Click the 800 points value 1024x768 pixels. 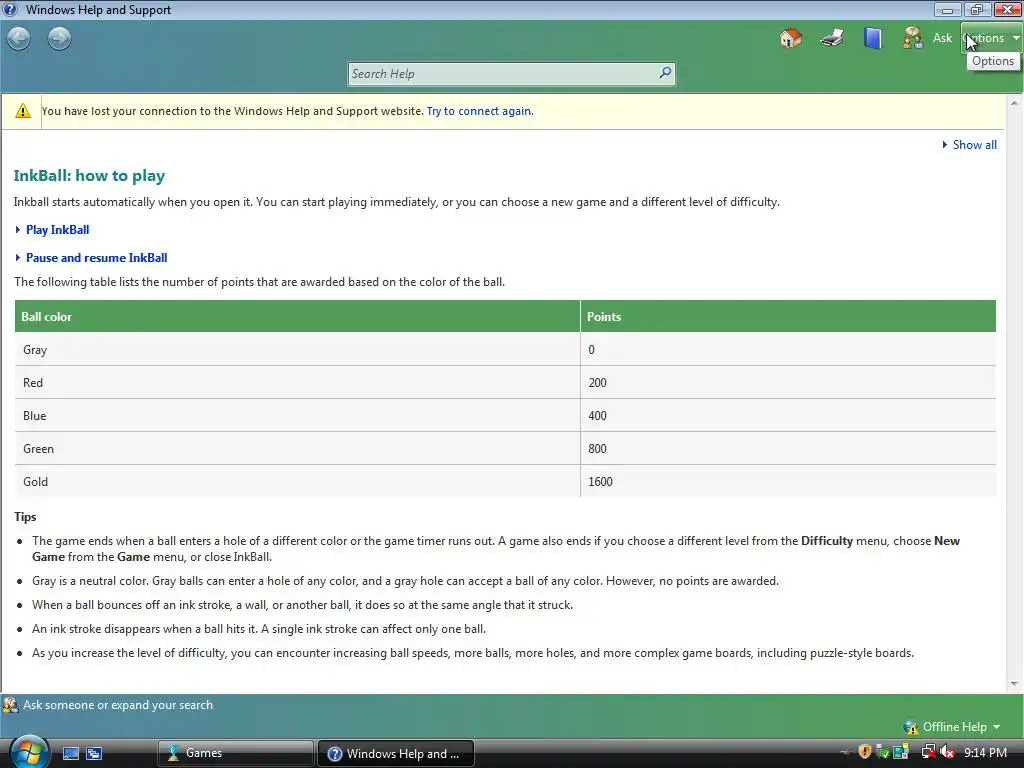coord(597,449)
